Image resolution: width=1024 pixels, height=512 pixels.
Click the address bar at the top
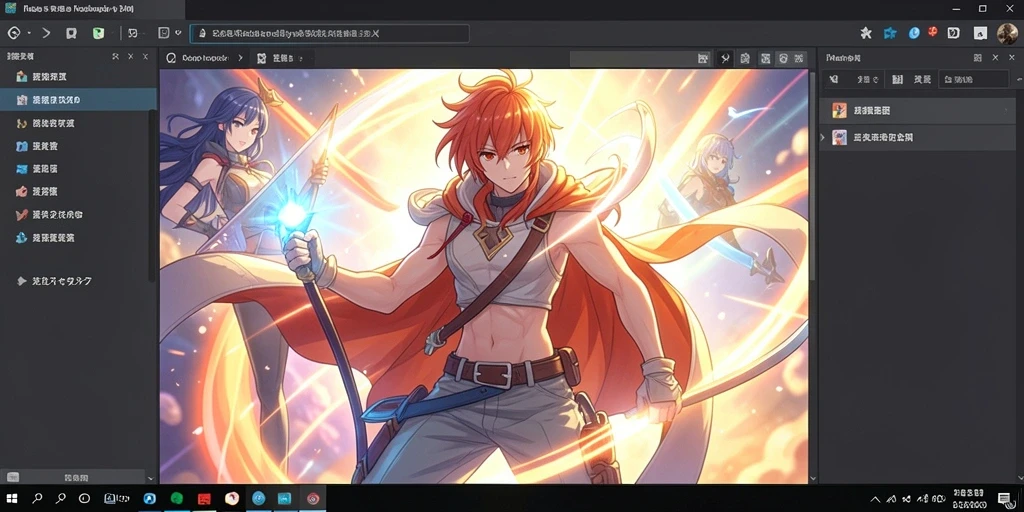pyautogui.click(x=329, y=33)
